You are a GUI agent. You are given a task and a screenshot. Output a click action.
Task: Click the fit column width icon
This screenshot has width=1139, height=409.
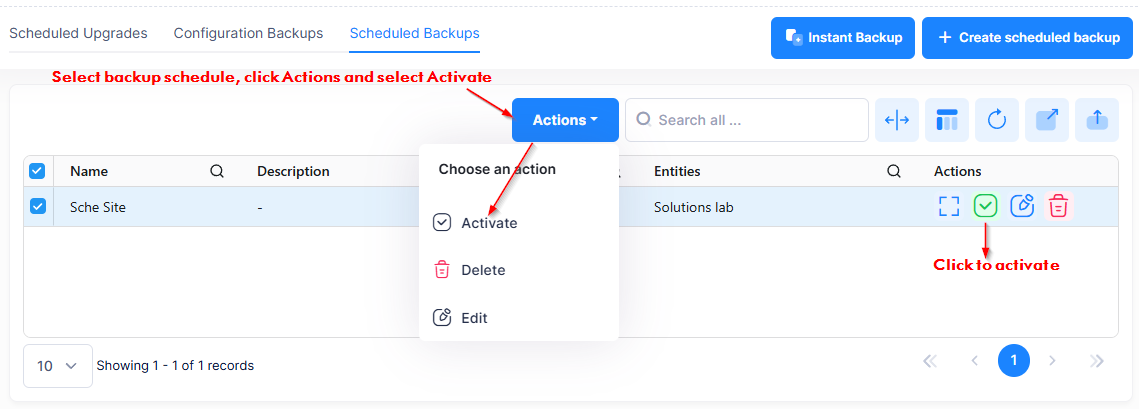(x=897, y=120)
